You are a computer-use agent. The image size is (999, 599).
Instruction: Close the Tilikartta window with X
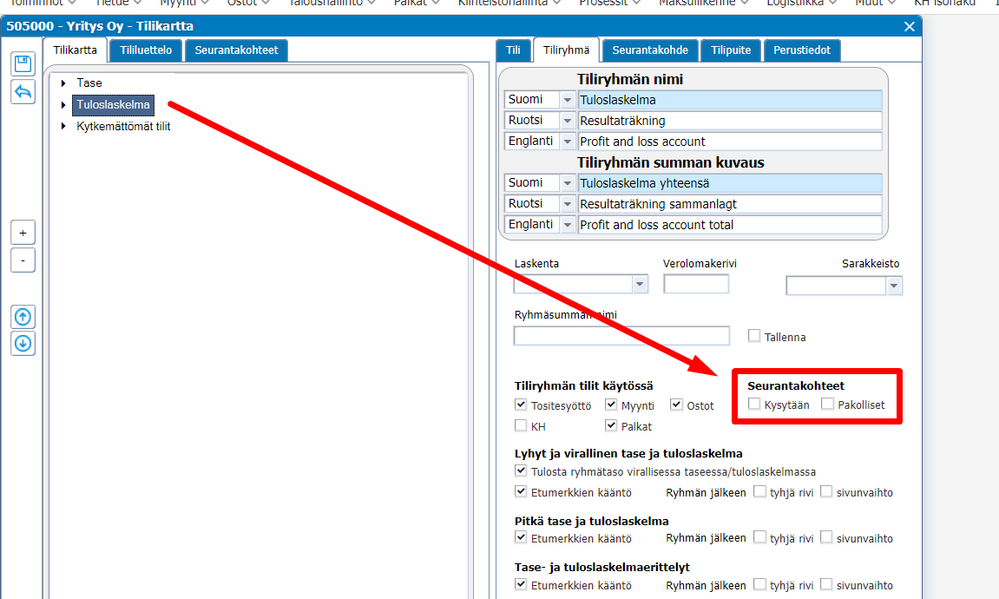click(909, 27)
